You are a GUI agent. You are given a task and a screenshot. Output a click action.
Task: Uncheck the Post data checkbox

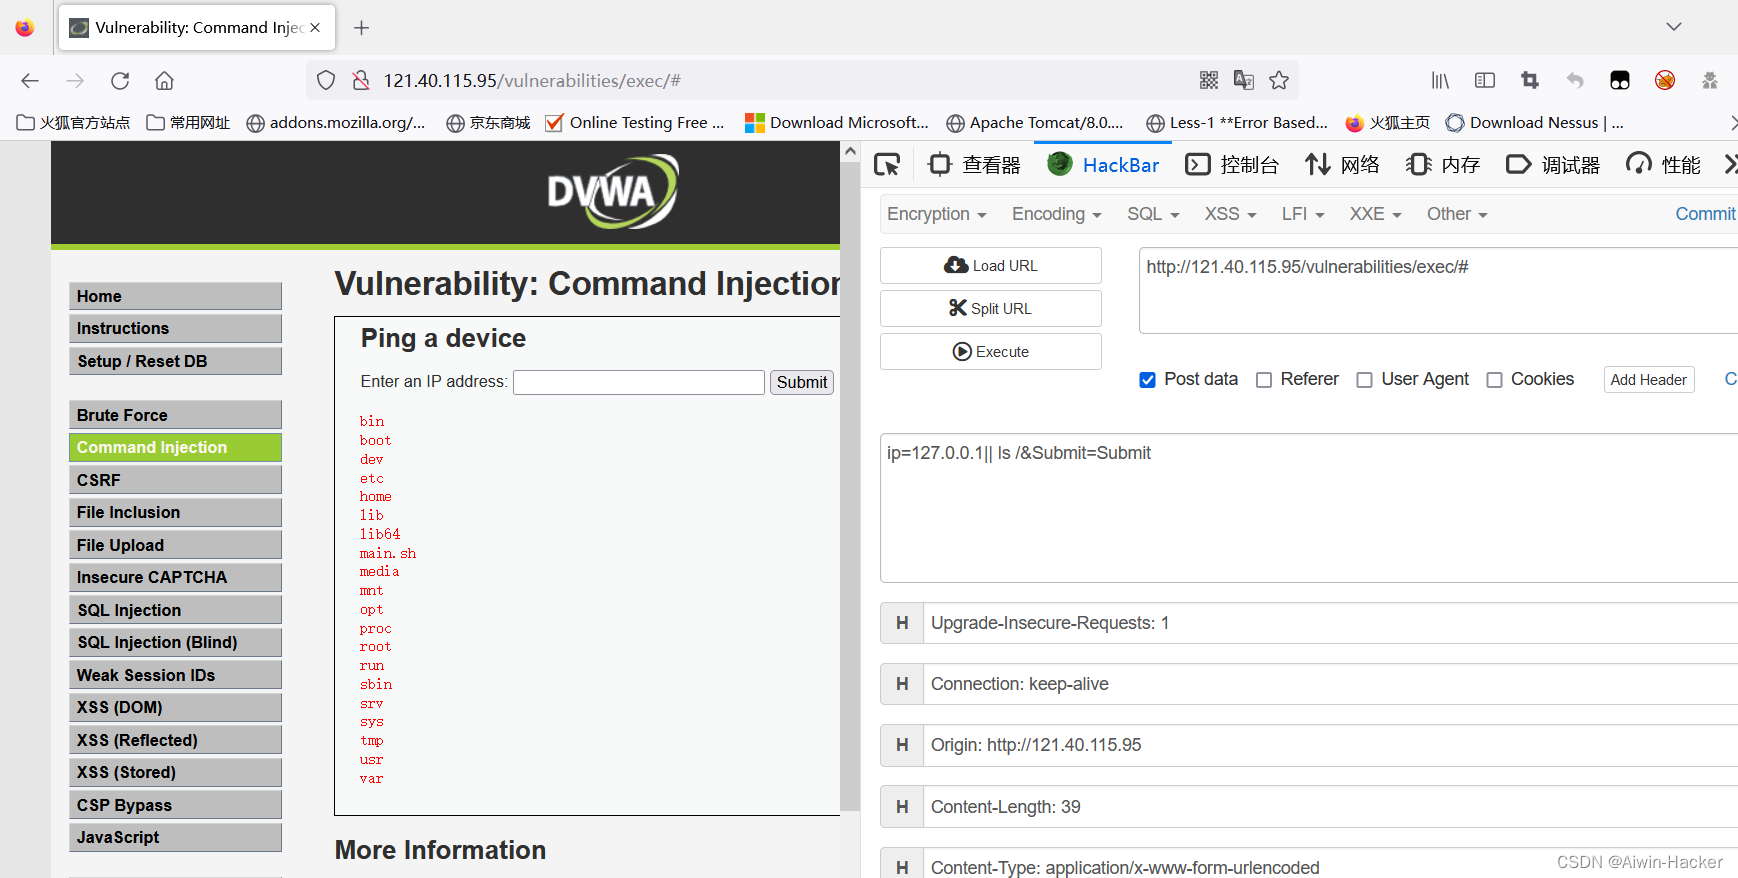(x=1148, y=380)
